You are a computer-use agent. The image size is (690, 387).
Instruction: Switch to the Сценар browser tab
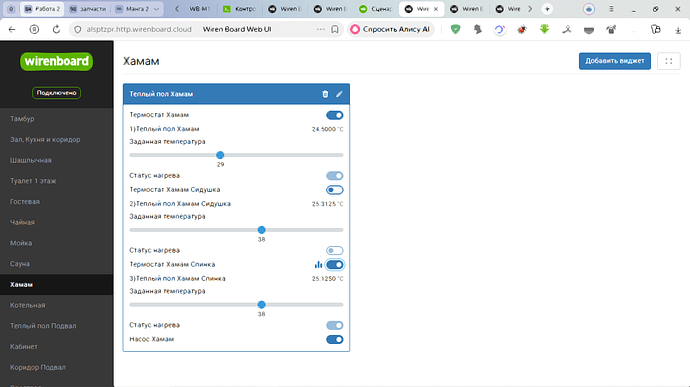376,9
